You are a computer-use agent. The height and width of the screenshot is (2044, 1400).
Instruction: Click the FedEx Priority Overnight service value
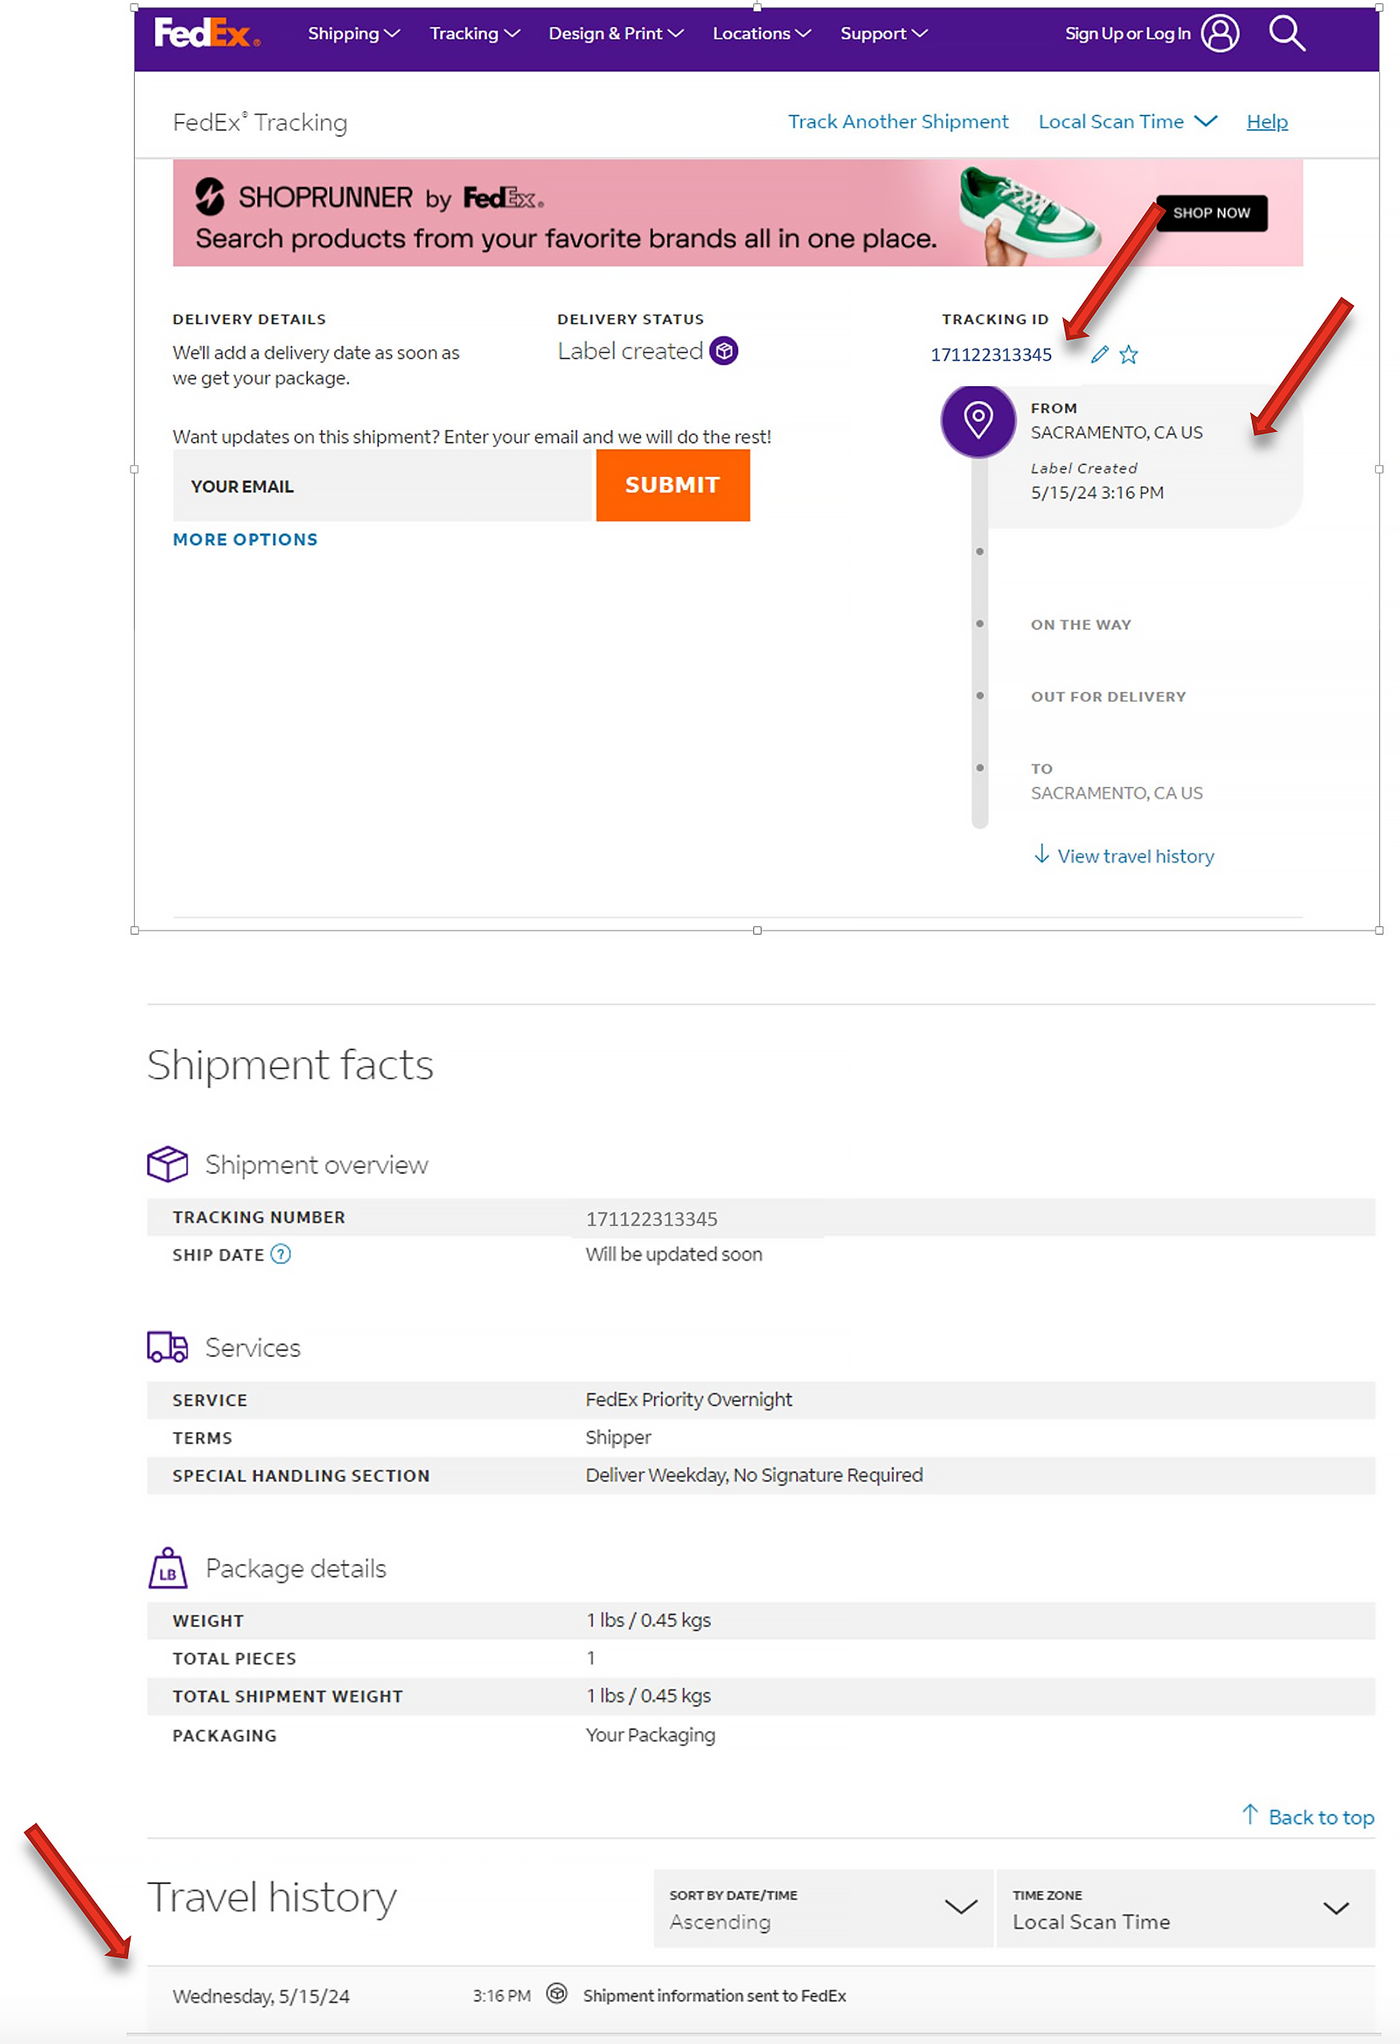tap(688, 1399)
